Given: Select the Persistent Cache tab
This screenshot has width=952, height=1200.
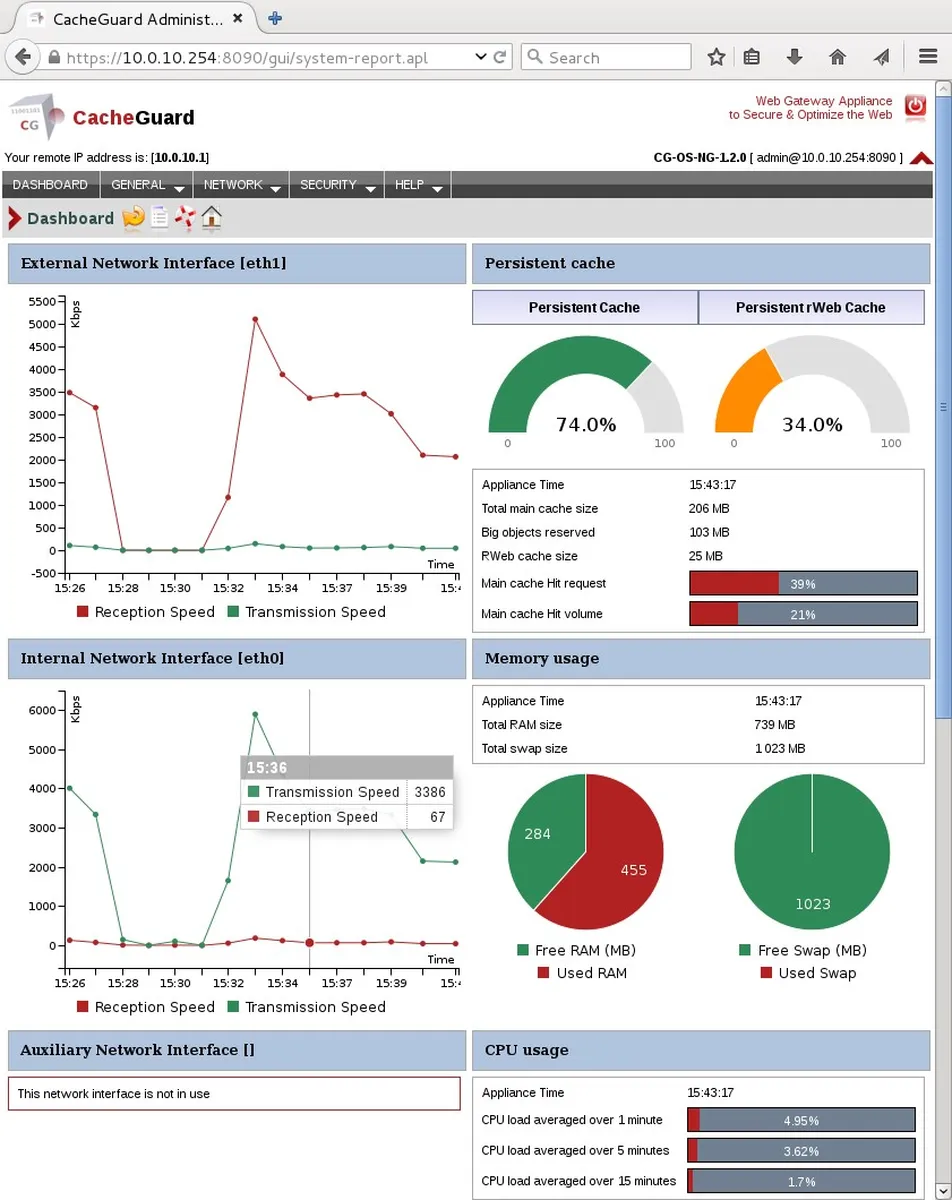Looking at the screenshot, I should point(584,307).
